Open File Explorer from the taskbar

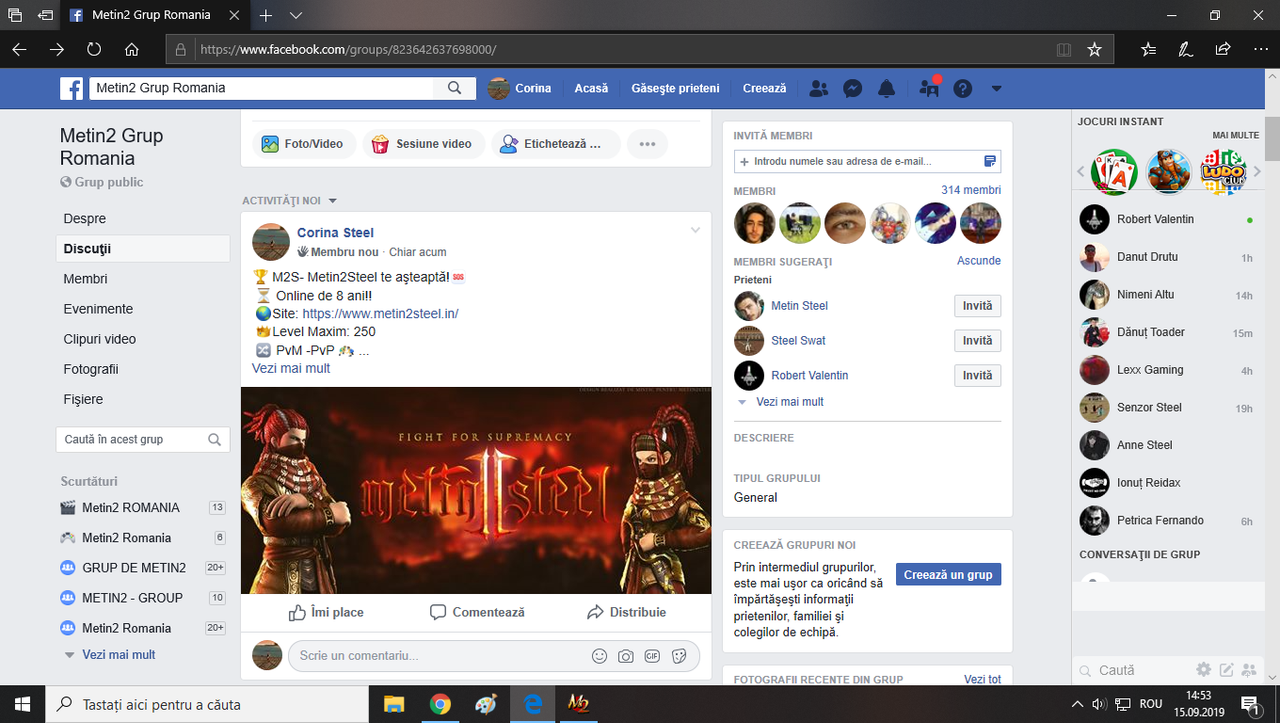coord(394,704)
